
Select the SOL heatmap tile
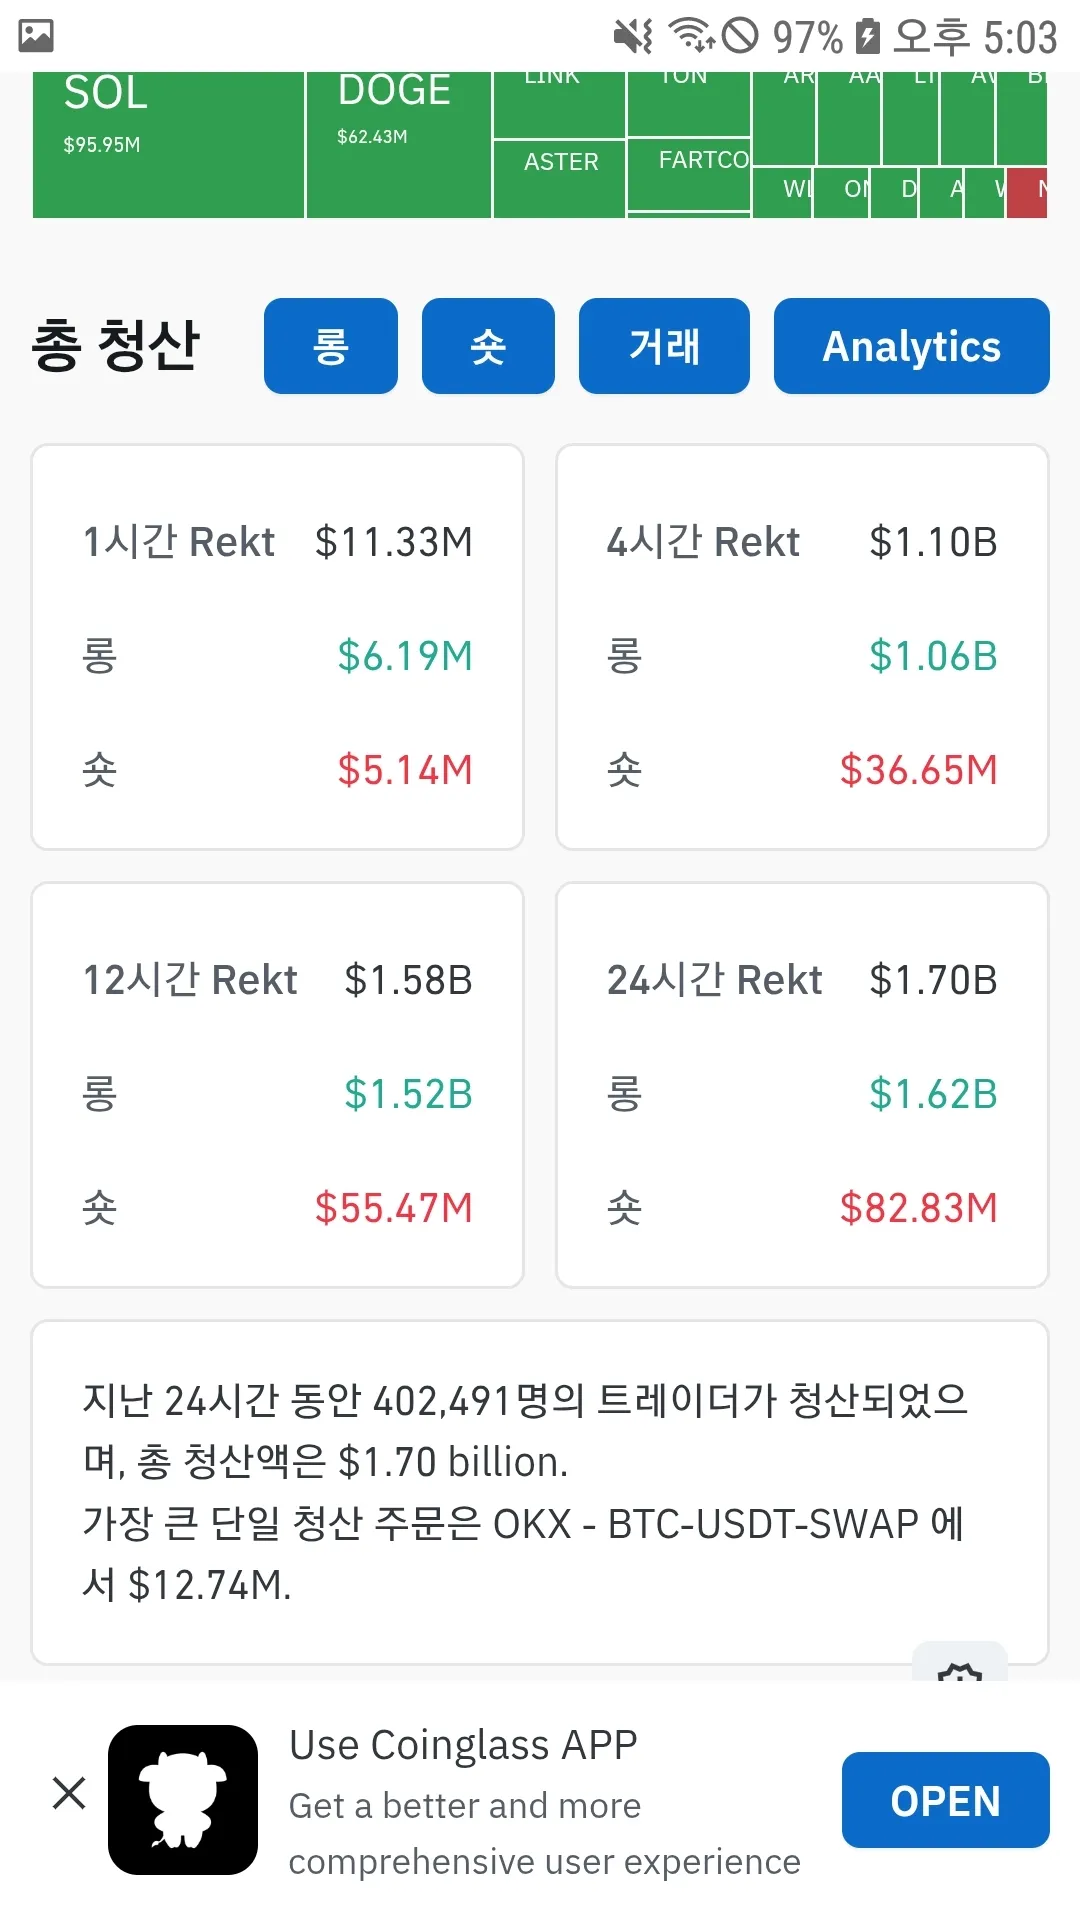tap(168, 144)
